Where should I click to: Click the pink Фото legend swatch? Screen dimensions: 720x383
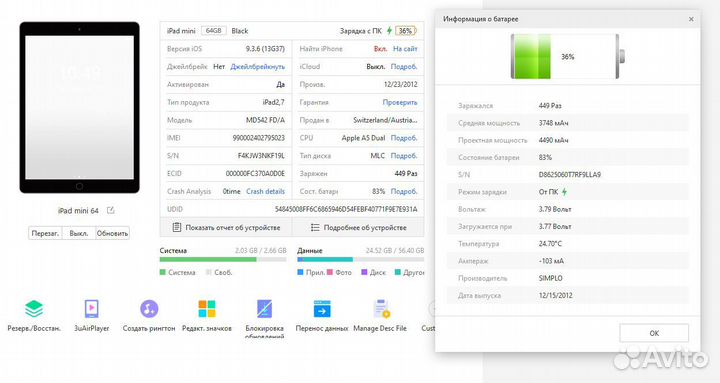[x=329, y=272]
